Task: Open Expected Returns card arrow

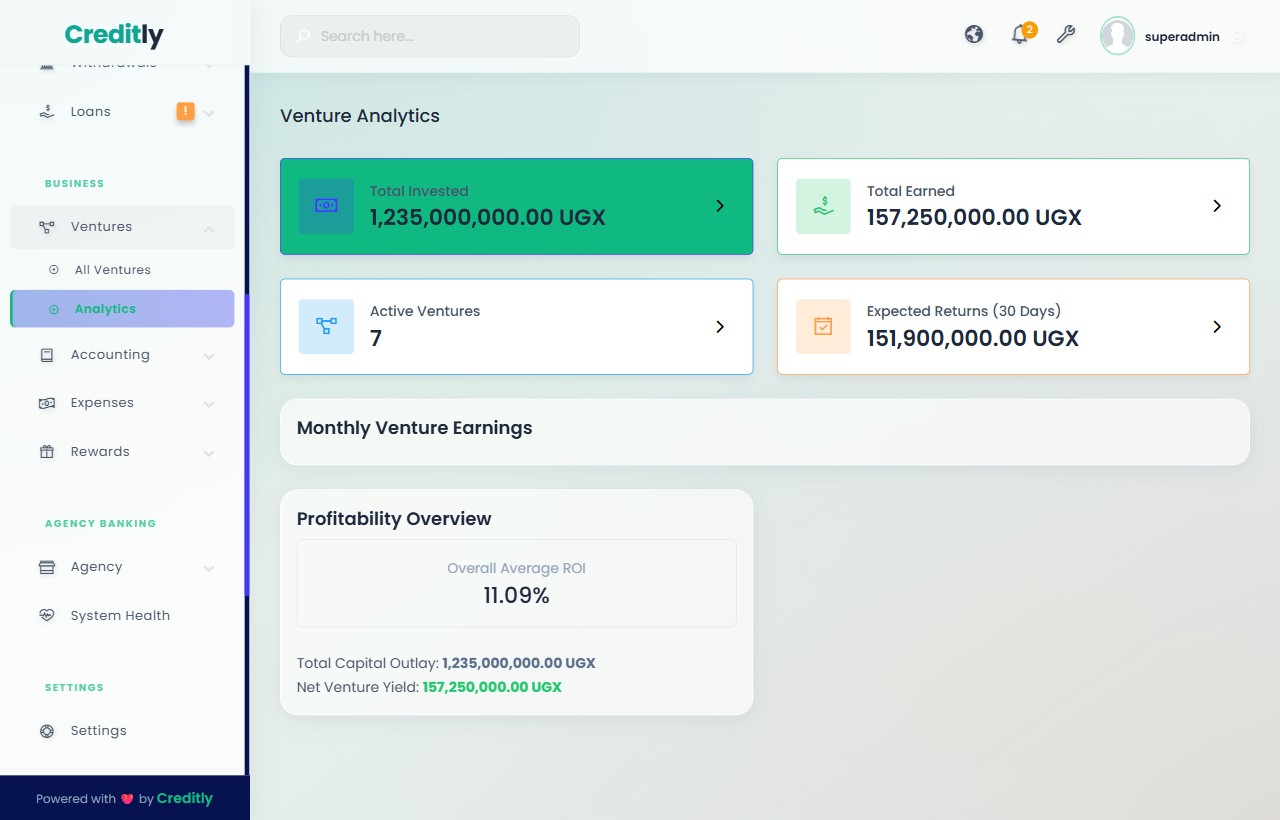Action: (1217, 327)
